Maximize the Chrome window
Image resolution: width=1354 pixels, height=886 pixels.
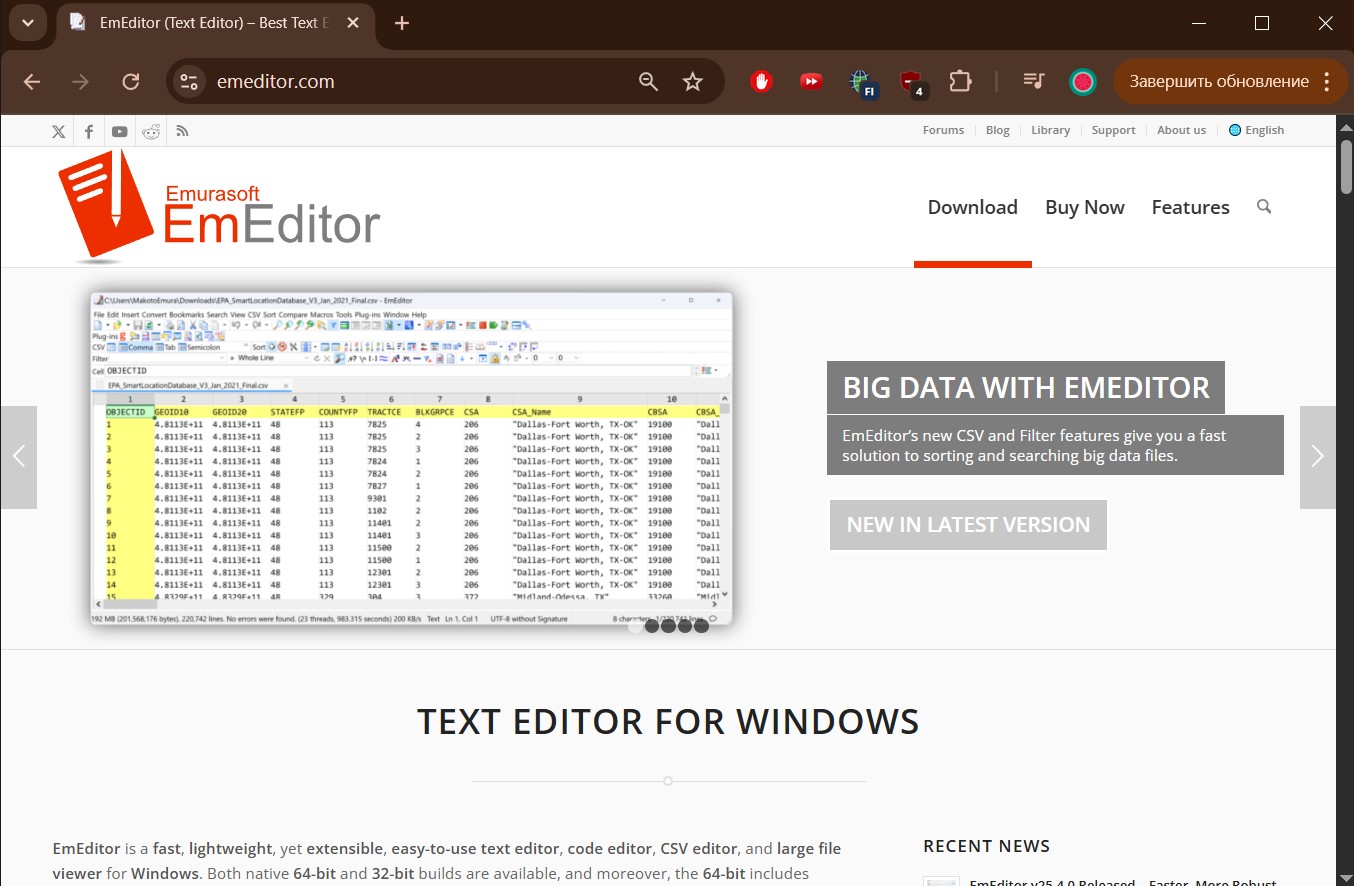(x=1262, y=23)
